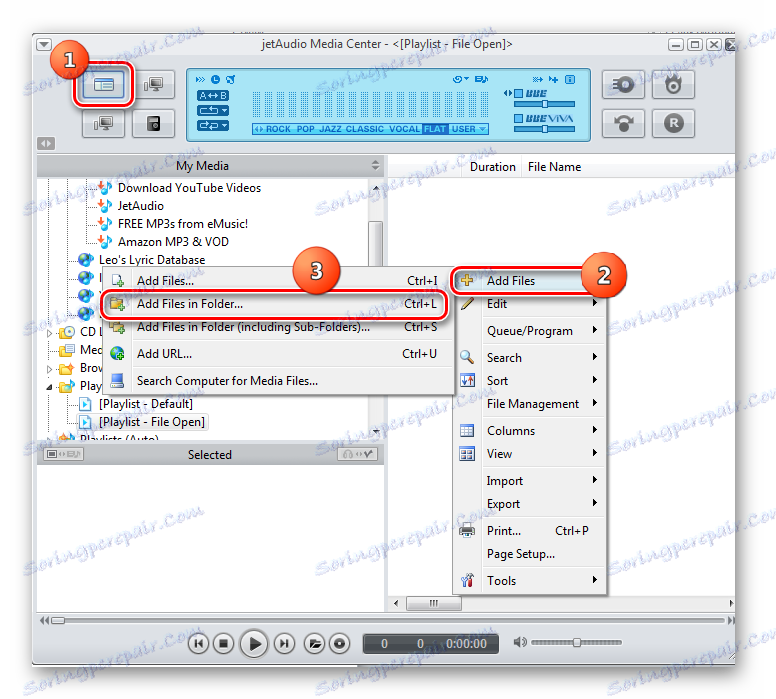The height and width of the screenshot is (699, 776).
Task: Select the JAZZ equalizer preset
Action: [330, 129]
